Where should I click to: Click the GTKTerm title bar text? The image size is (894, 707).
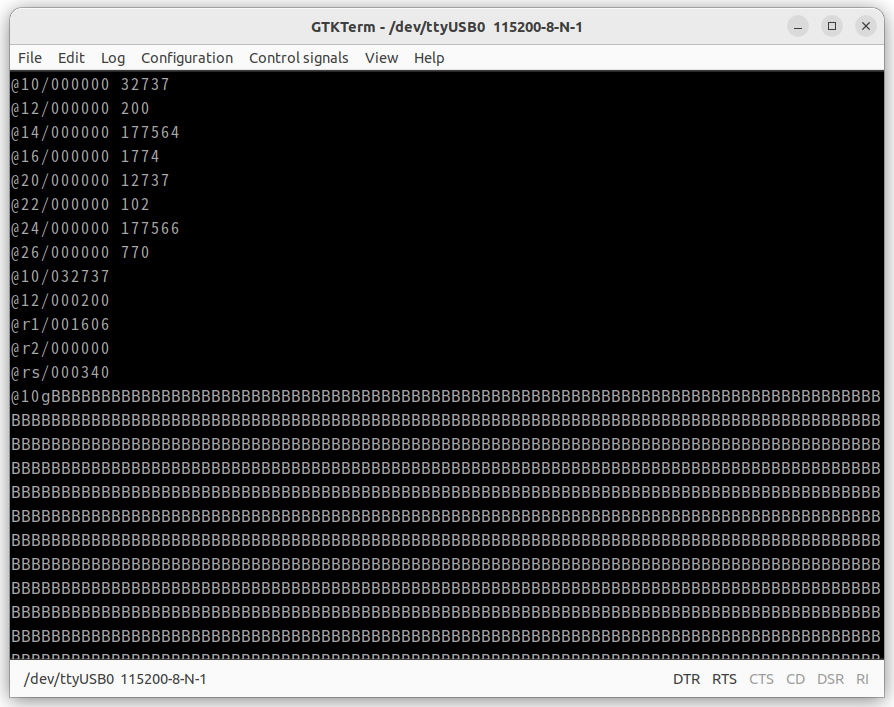[x=447, y=26]
